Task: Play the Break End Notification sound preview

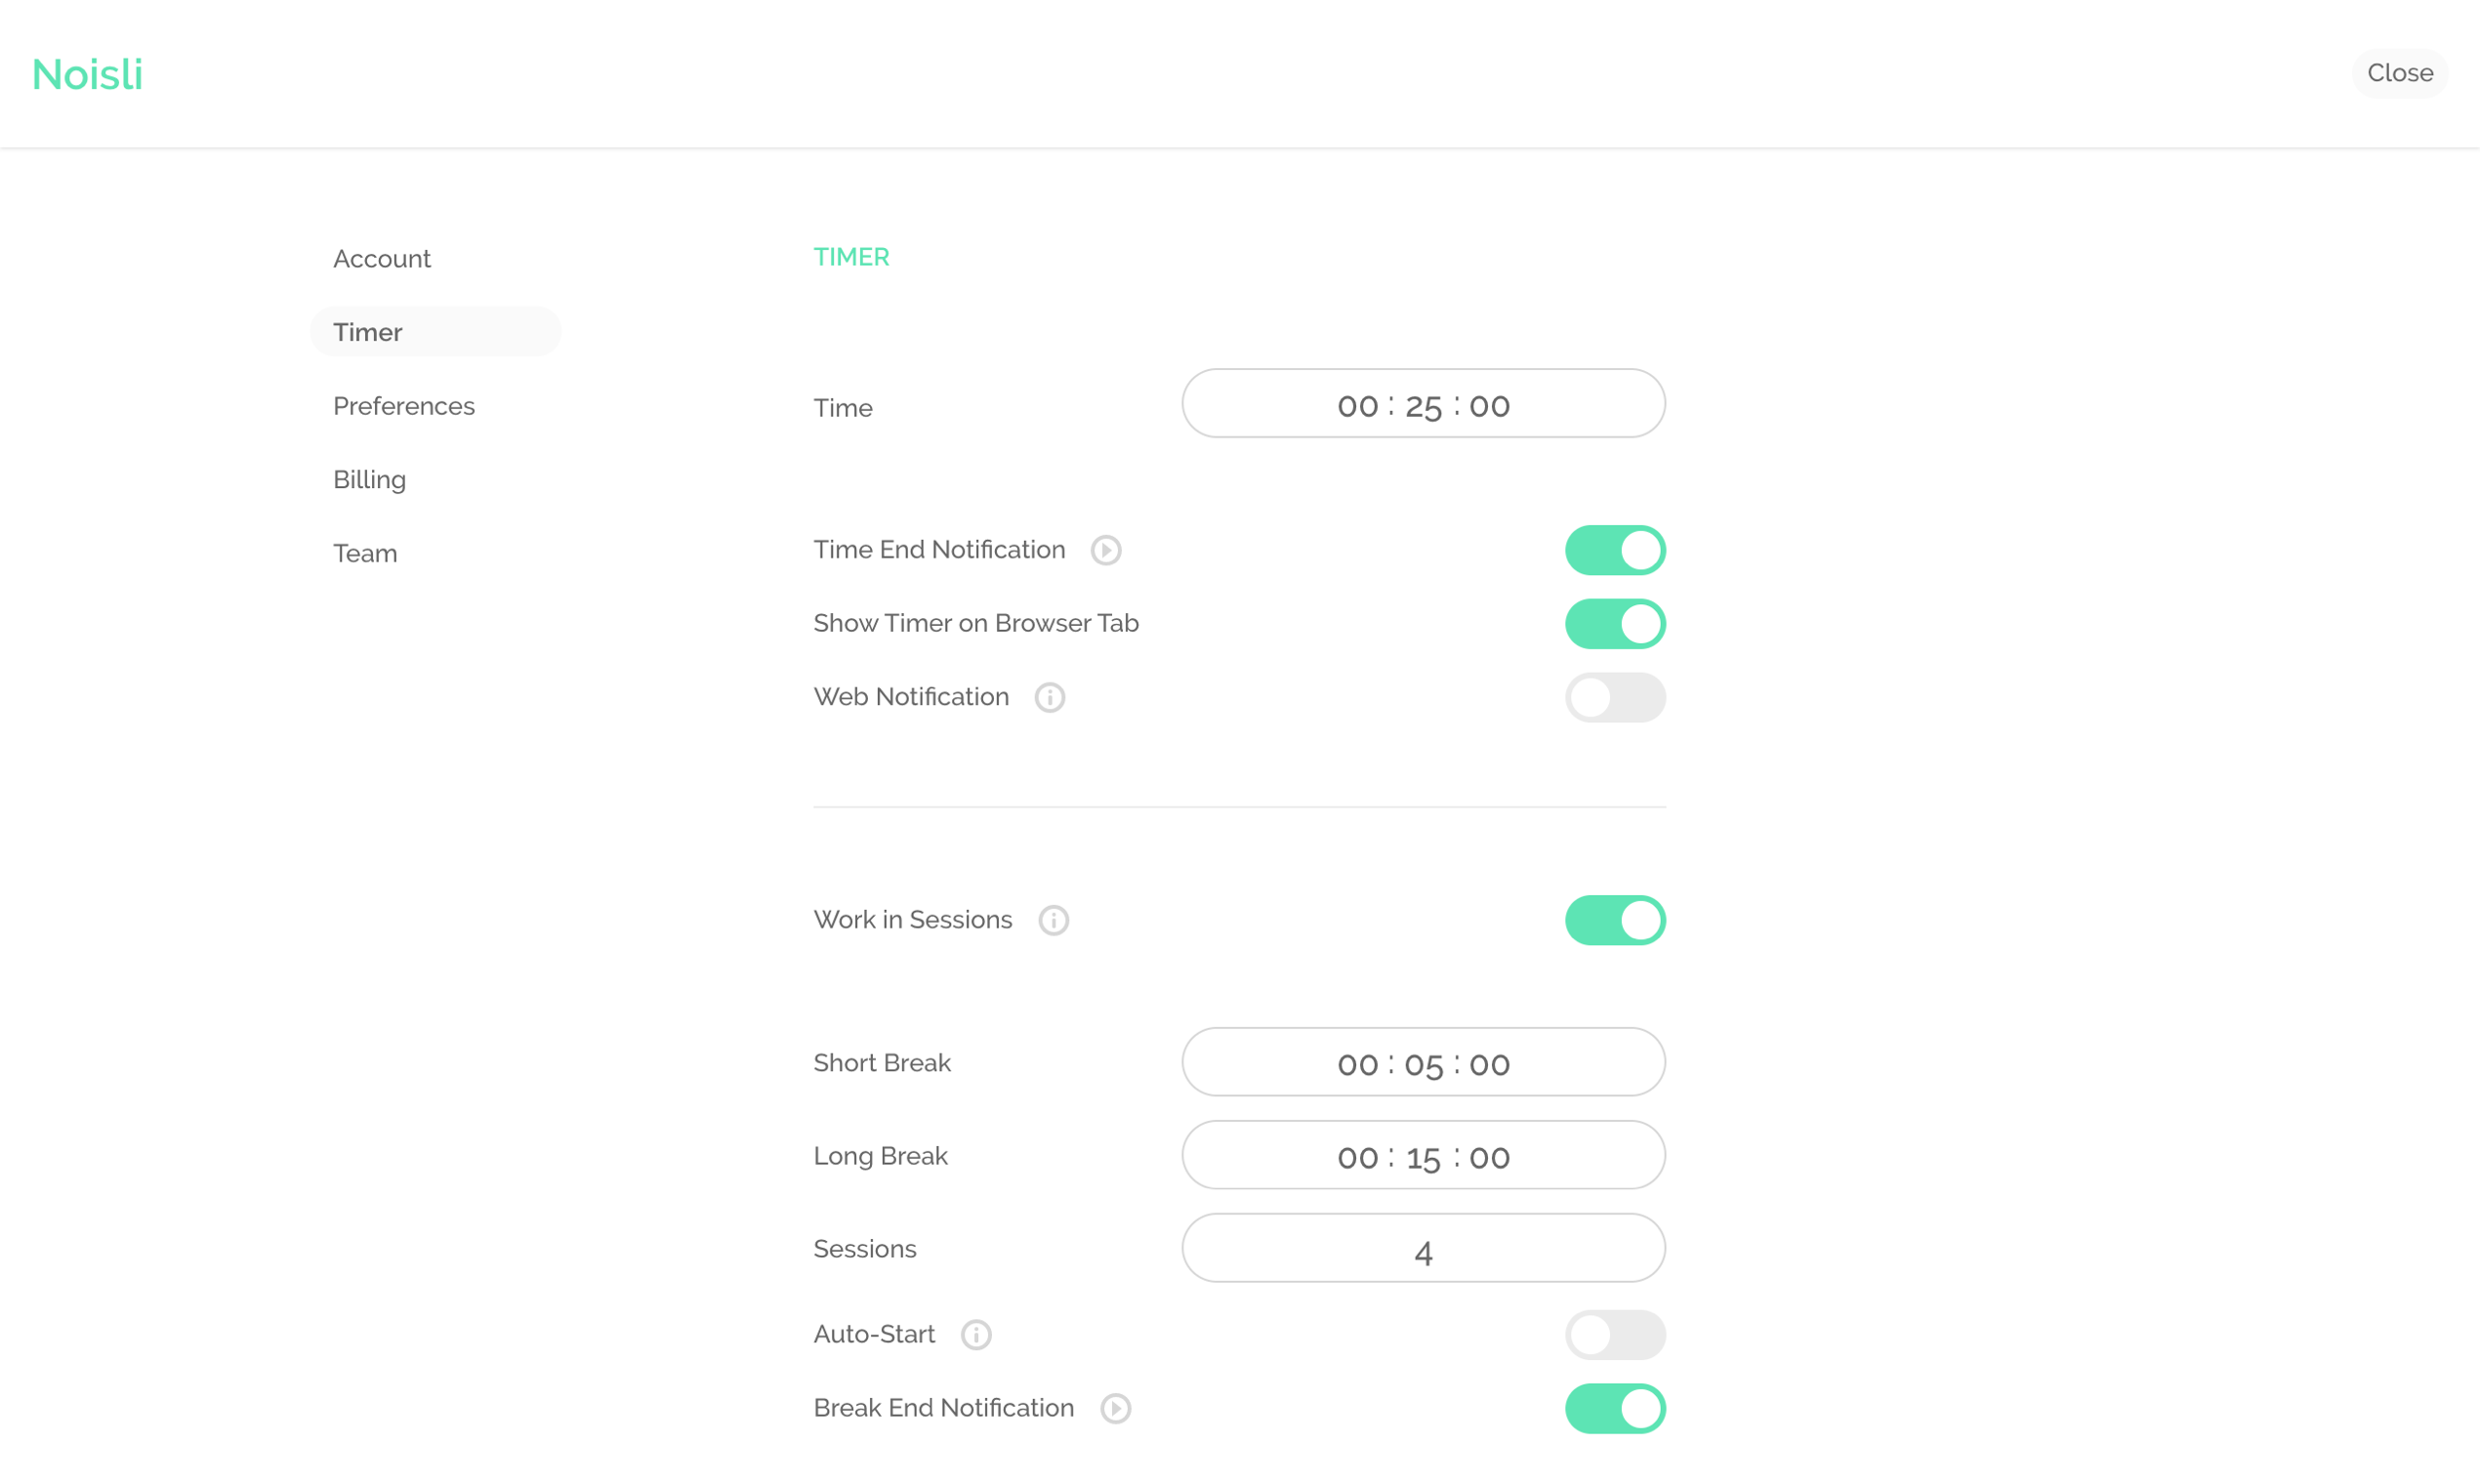Action: (x=1115, y=1408)
